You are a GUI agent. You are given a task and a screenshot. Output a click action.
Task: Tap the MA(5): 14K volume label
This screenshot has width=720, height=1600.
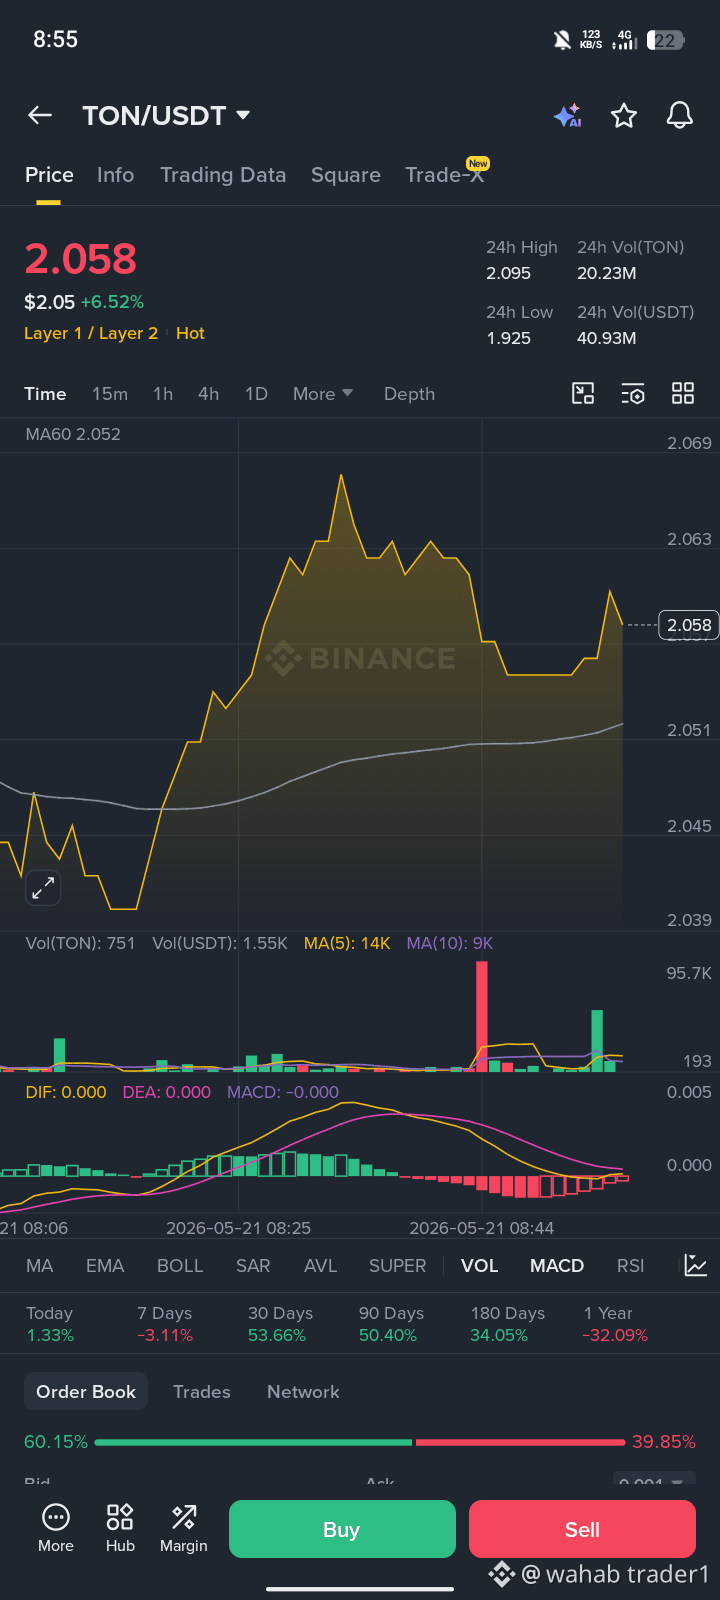pos(347,943)
